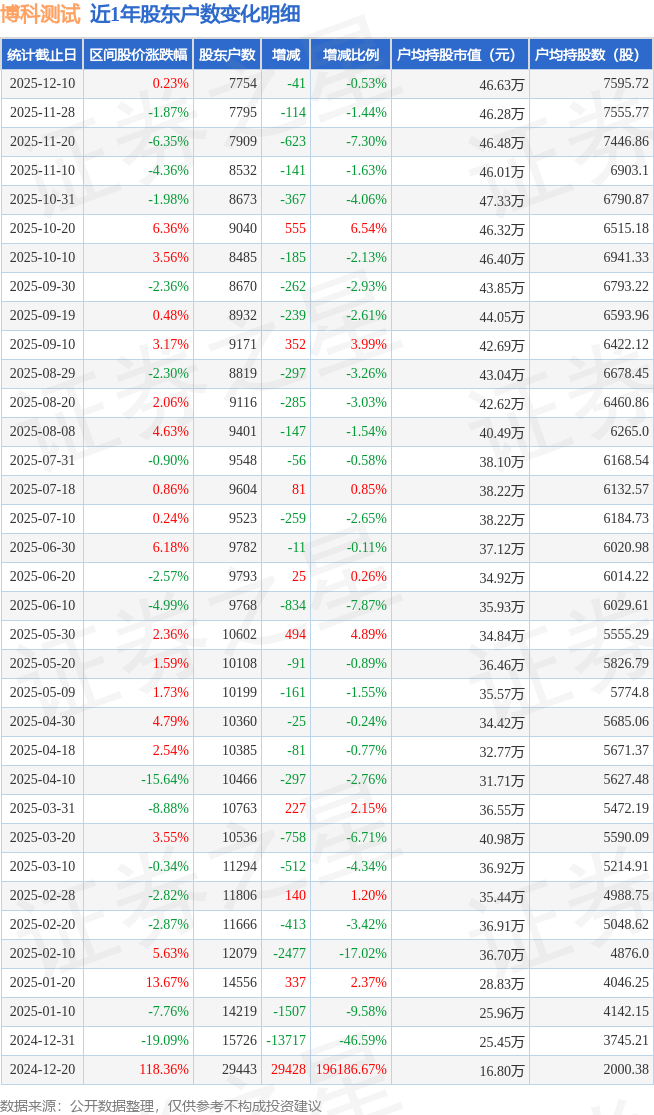Viewport: 654px width, 1115px height.
Task: Click the 数据来源 footer note text
Action: click(162, 1105)
